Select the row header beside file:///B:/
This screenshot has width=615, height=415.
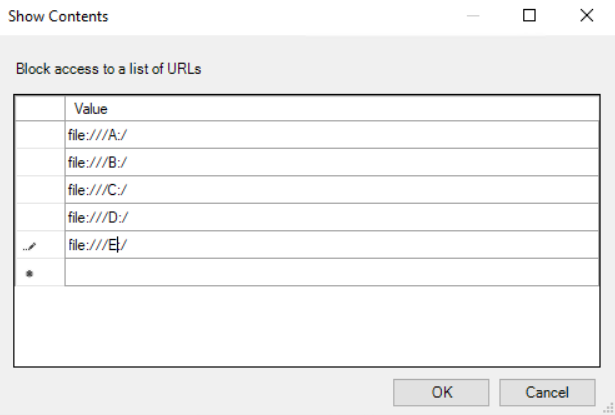click(x=40, y=162)
